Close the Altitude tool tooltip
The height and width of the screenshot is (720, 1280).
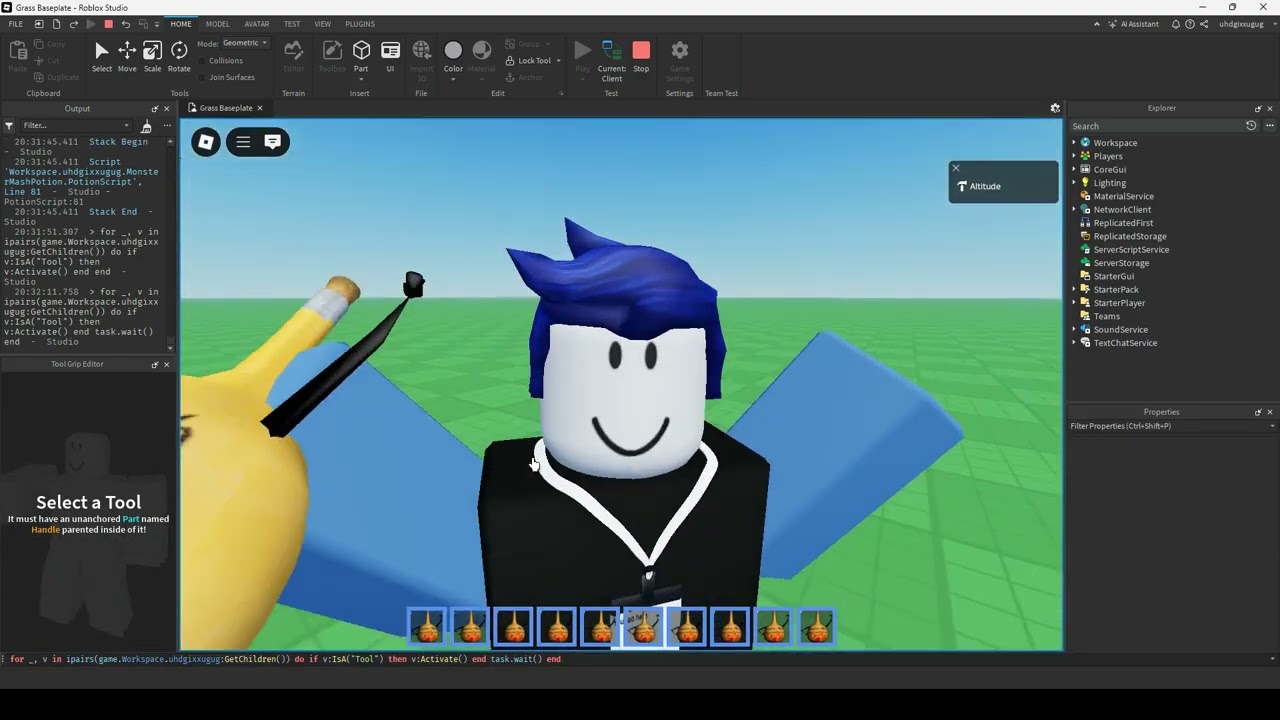click(956, 168)
